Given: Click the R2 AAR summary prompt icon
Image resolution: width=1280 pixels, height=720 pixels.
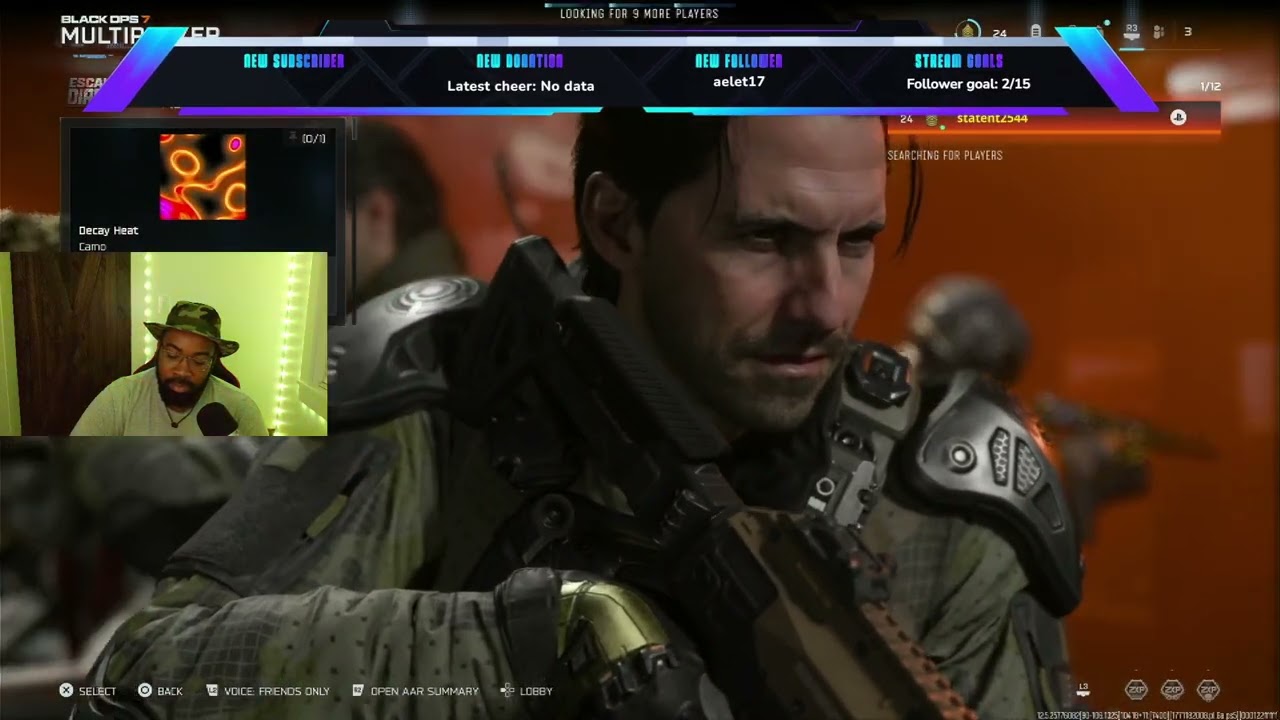Looking at the screenshot, I should 358,691.
